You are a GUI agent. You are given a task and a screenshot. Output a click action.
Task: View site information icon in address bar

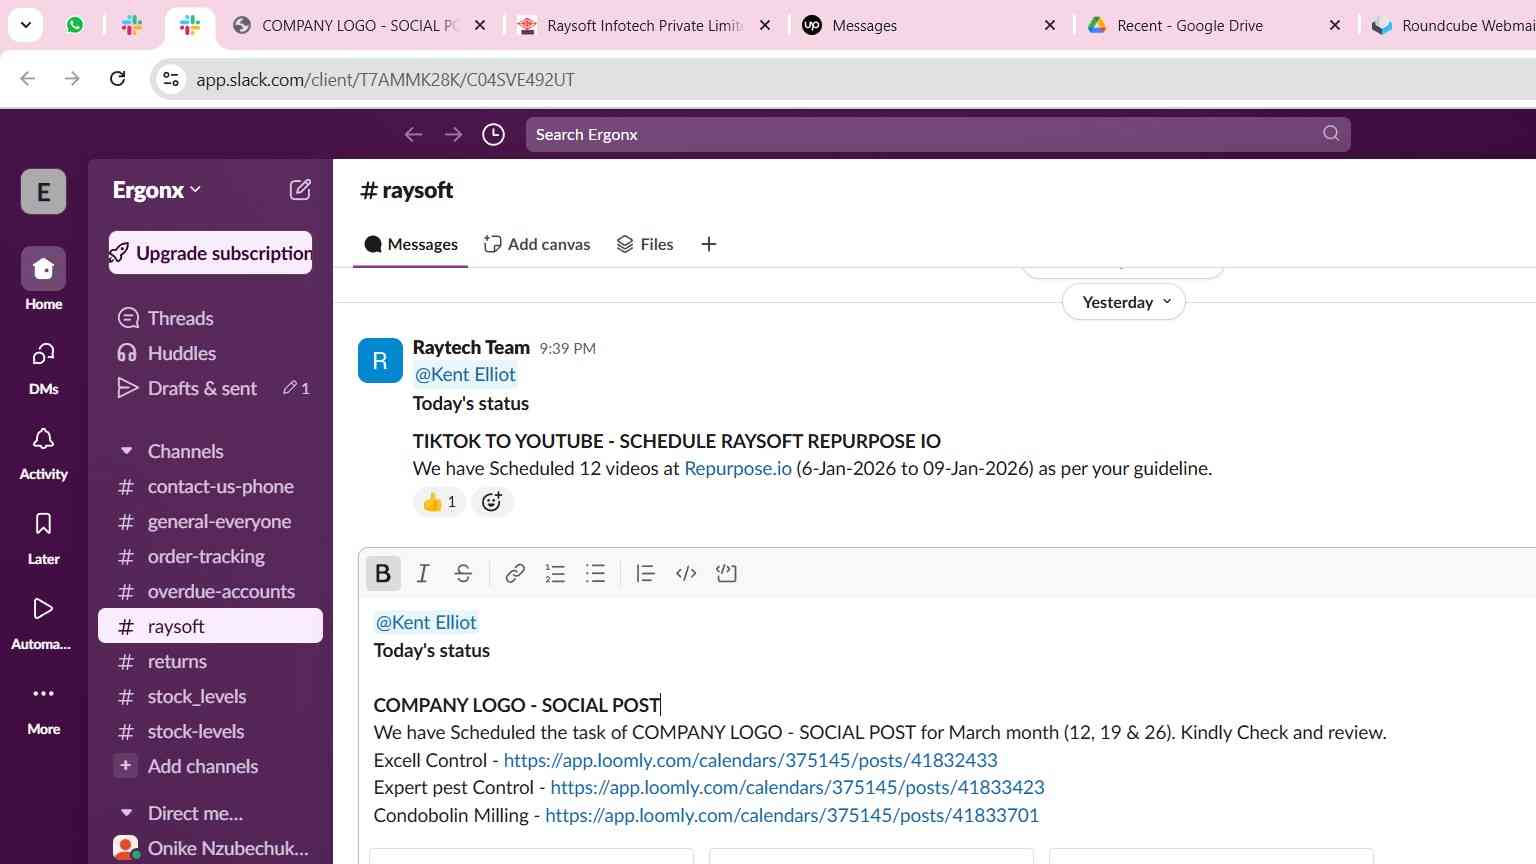(x=171, y=79)
